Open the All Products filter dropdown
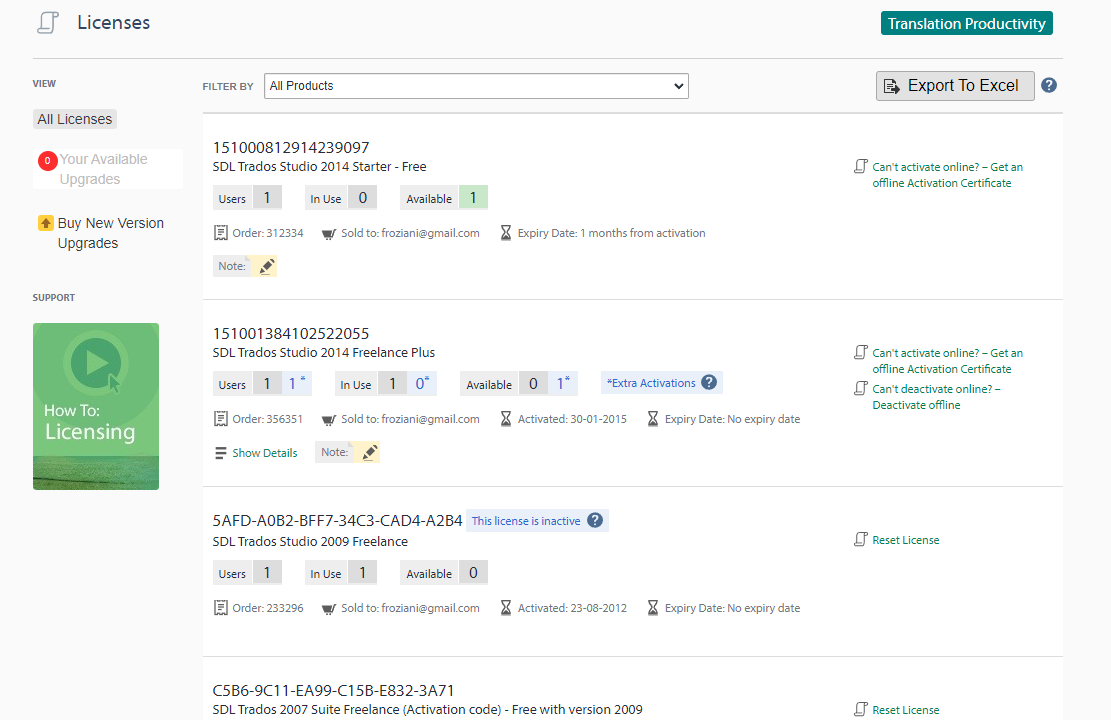Image resolution: width=1111 pixels, height=720 pixels. coord(476,86)
